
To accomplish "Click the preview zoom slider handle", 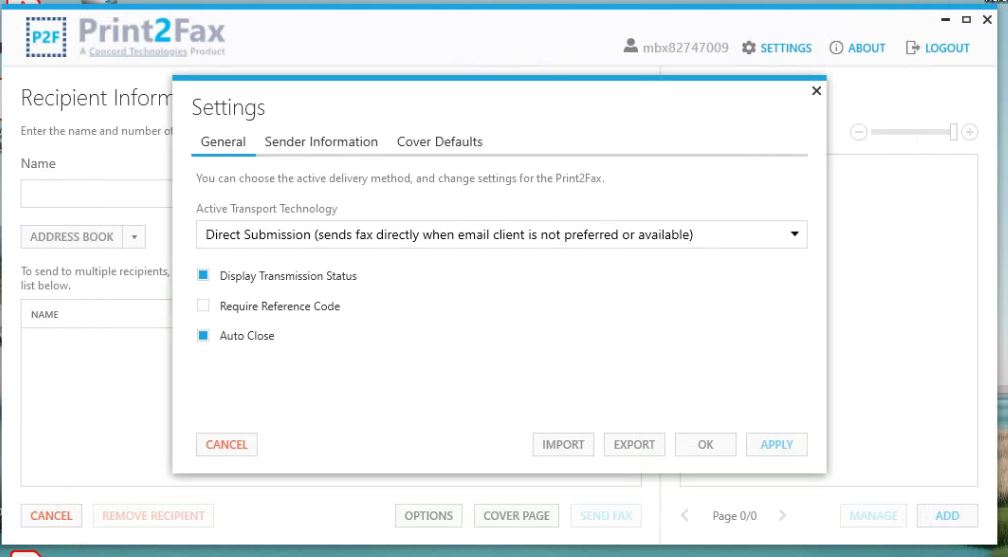I will point(953,132).
